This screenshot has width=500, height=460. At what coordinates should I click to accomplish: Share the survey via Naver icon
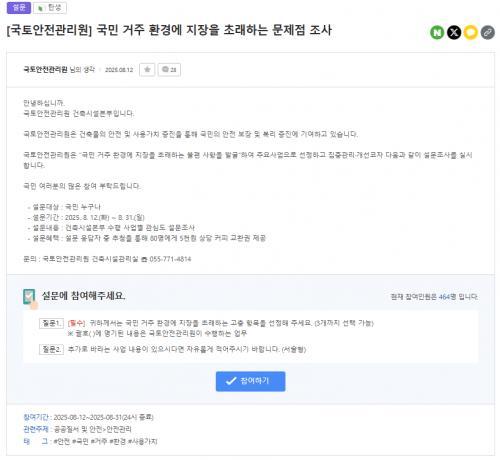click(437, 32)
